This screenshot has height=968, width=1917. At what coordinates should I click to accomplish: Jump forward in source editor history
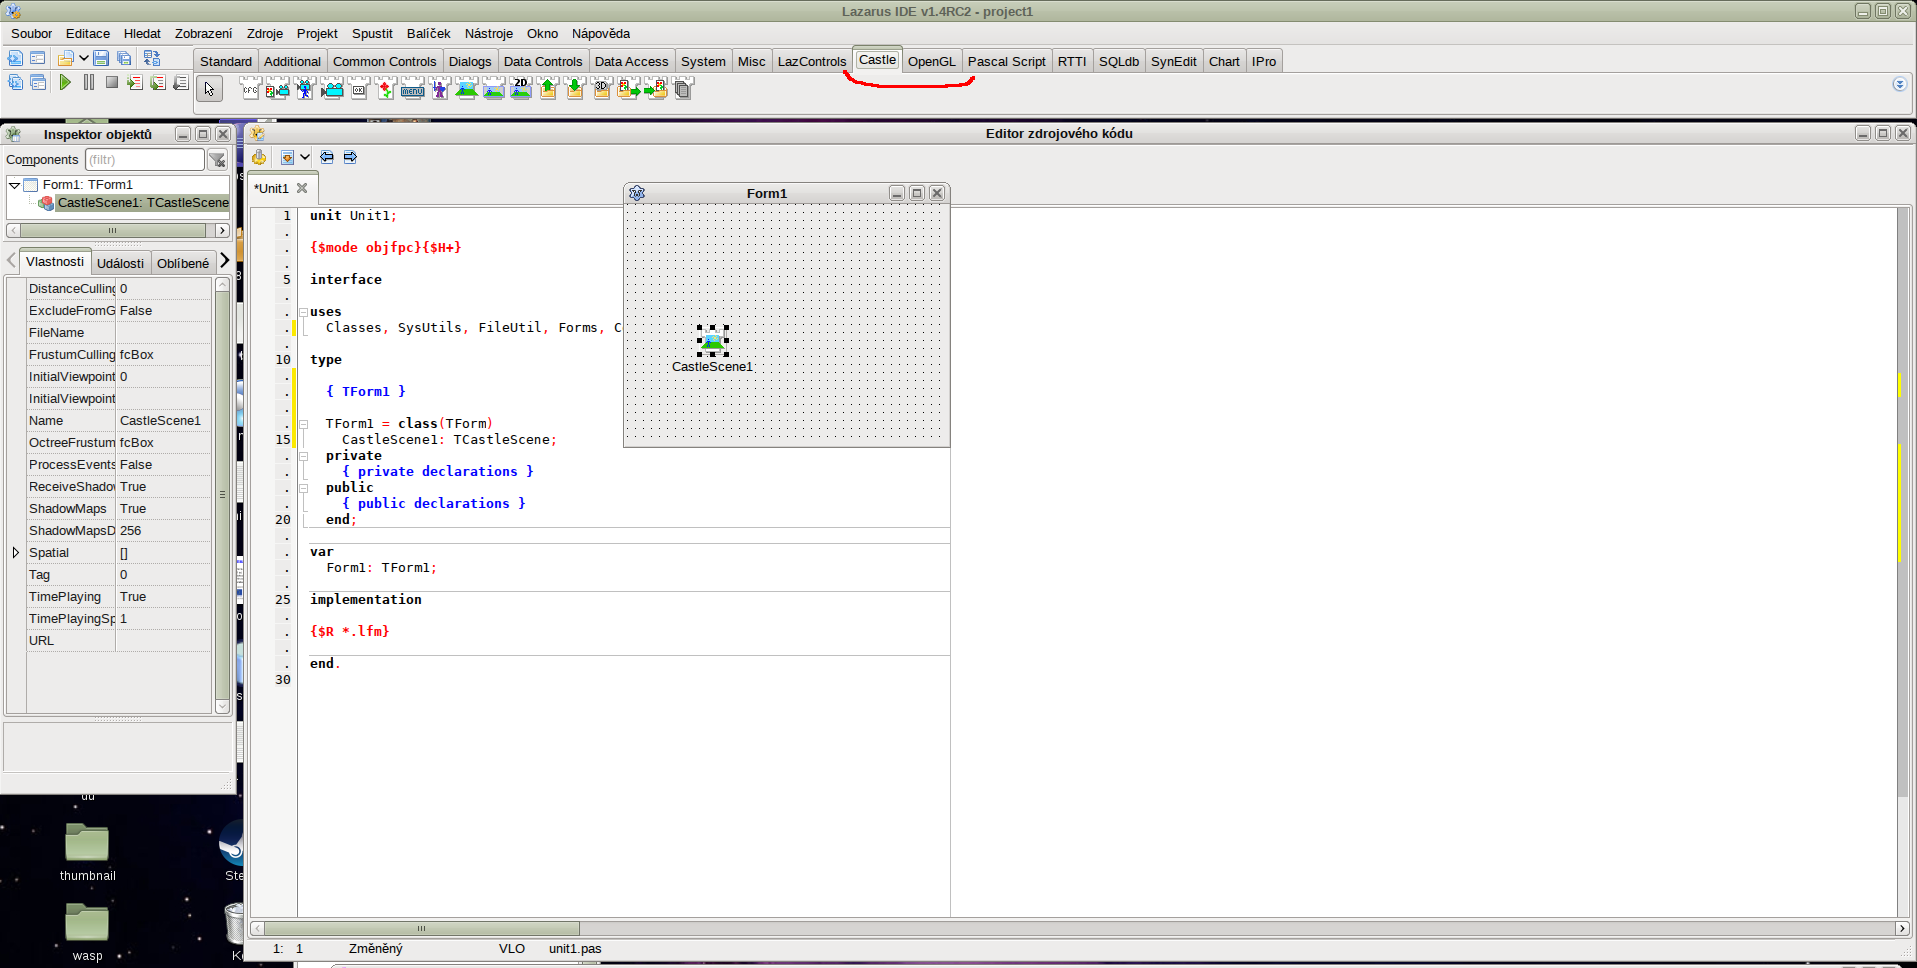click(350, 157)
